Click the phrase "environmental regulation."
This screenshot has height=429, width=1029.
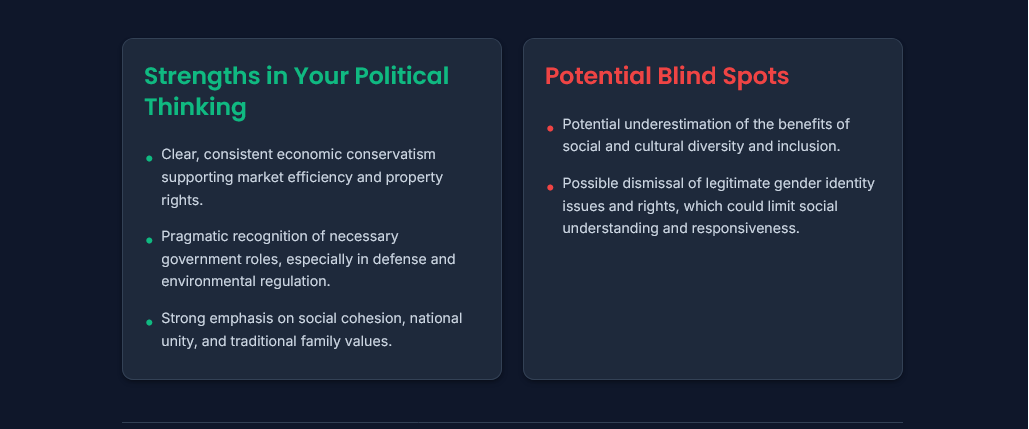pyautogui.click(x=246, y=281)
